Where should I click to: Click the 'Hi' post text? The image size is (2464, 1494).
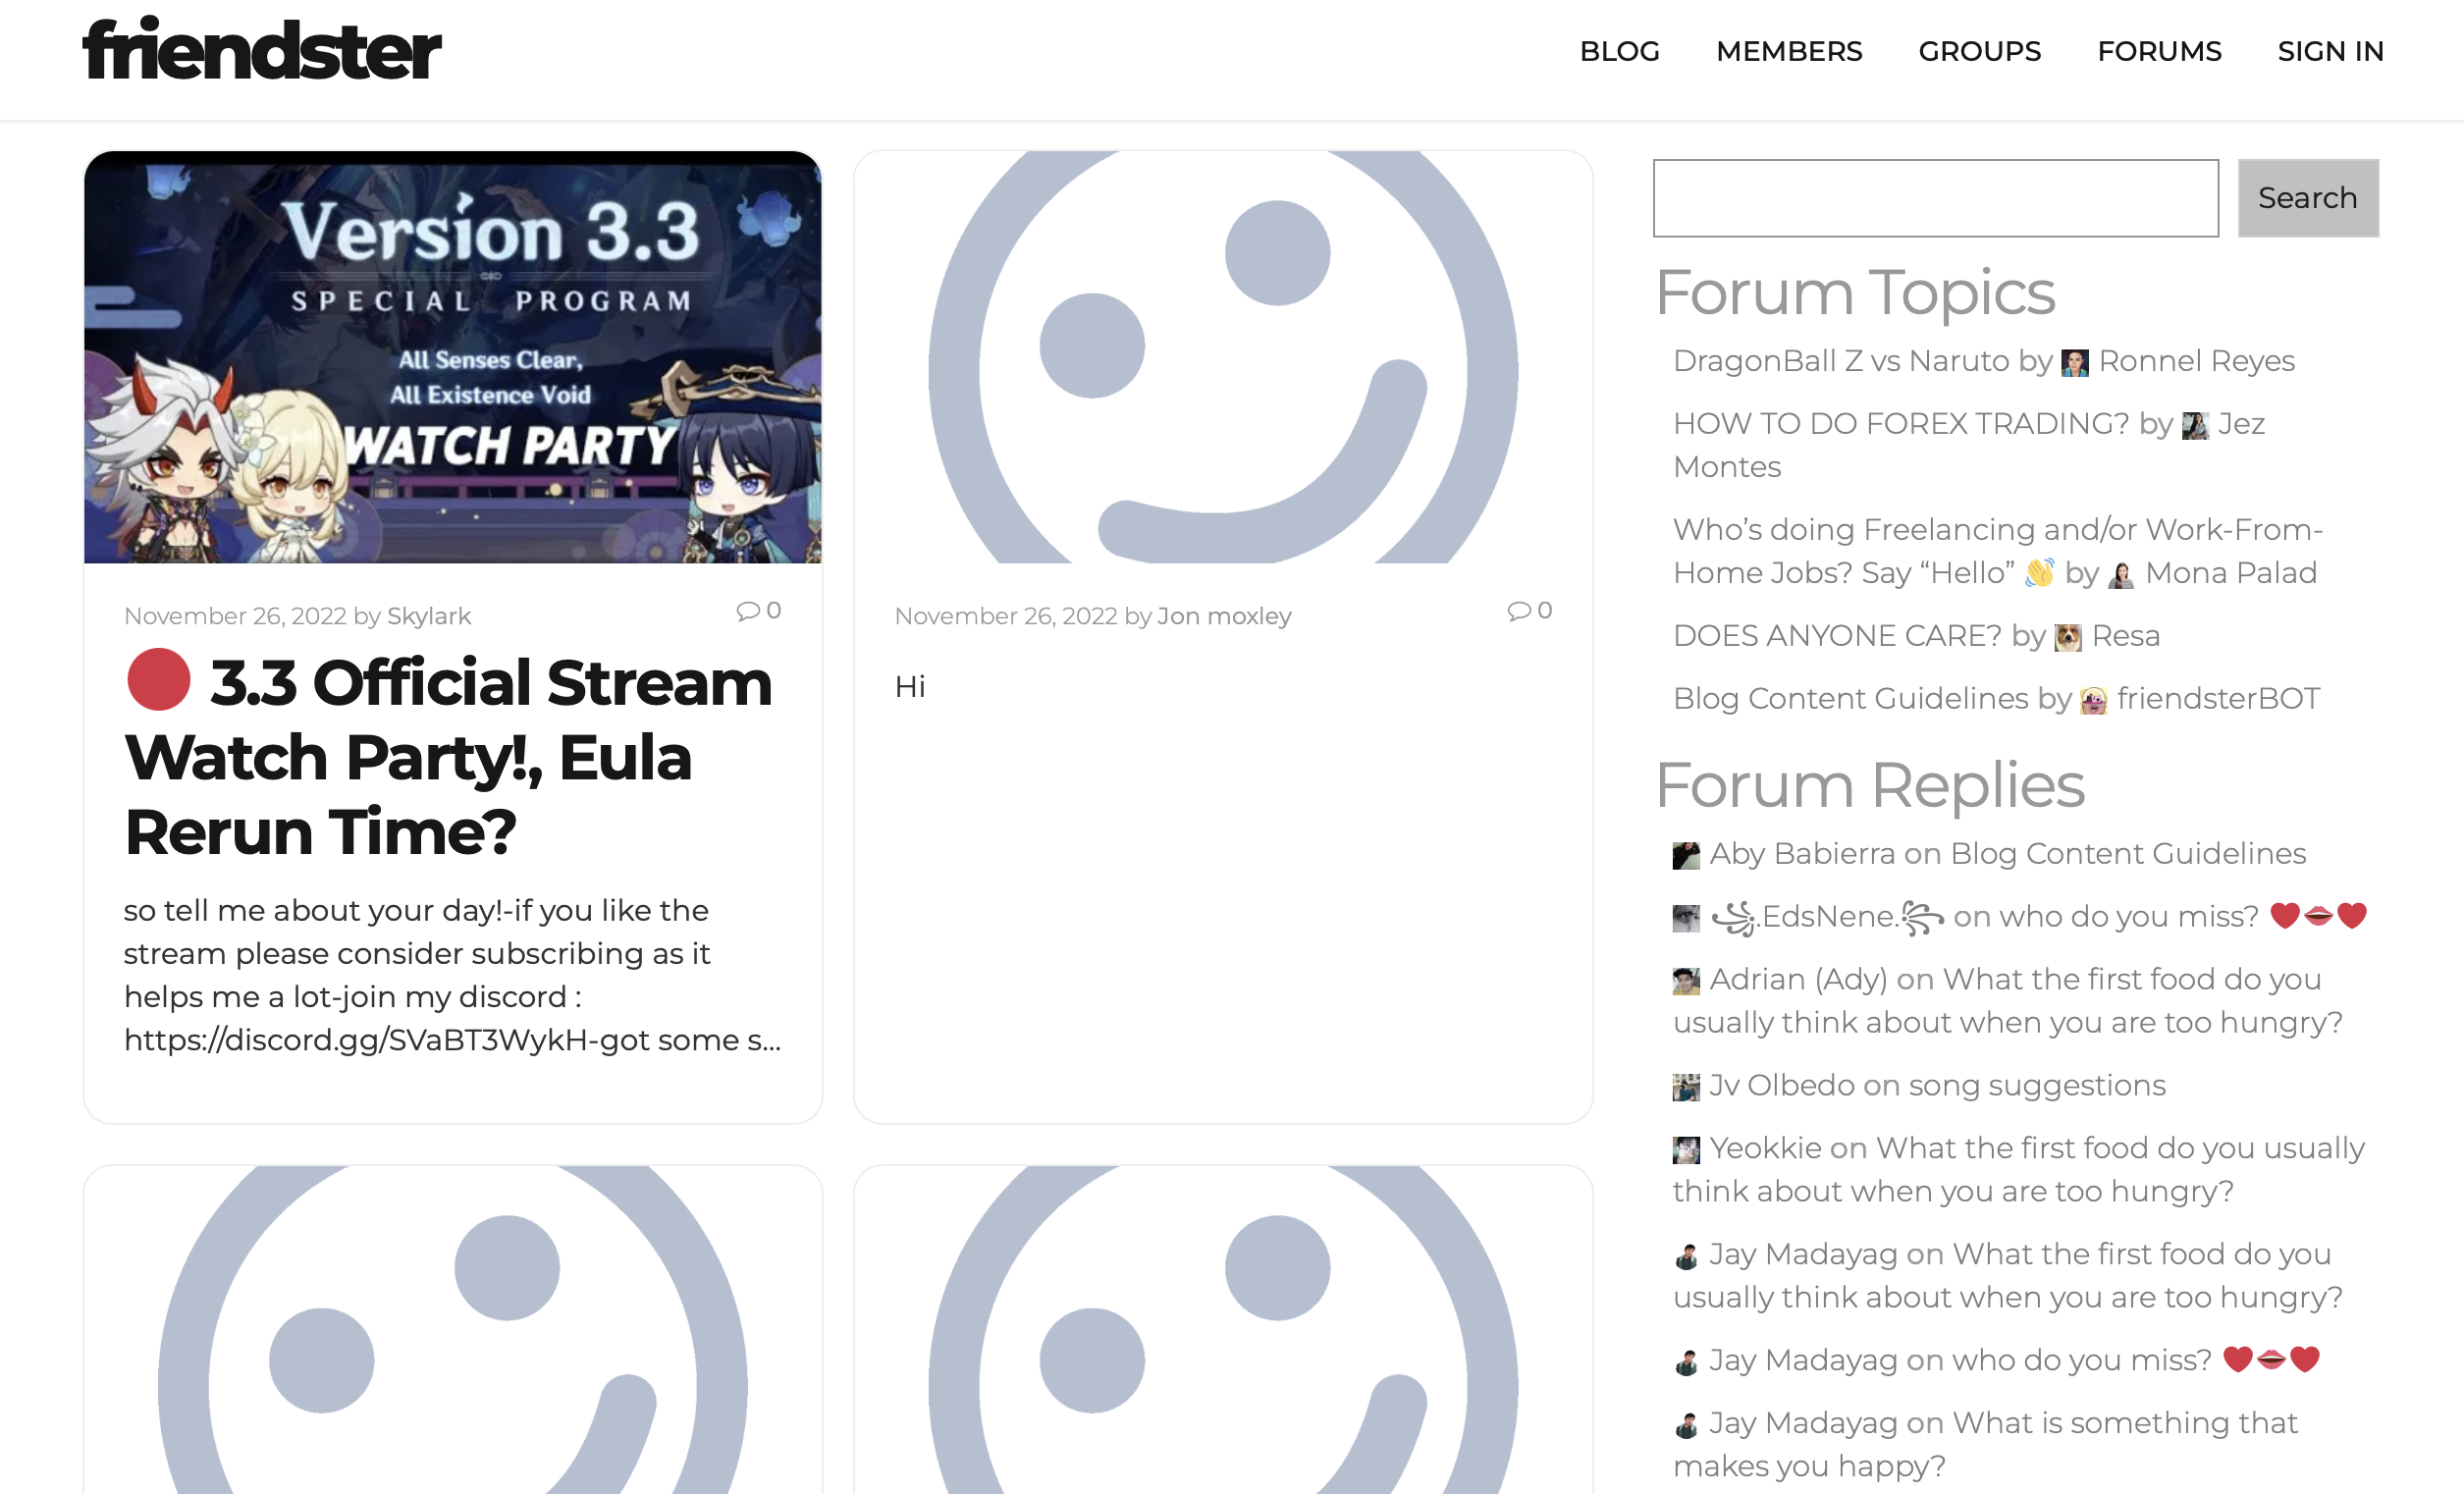click(910, 686)
